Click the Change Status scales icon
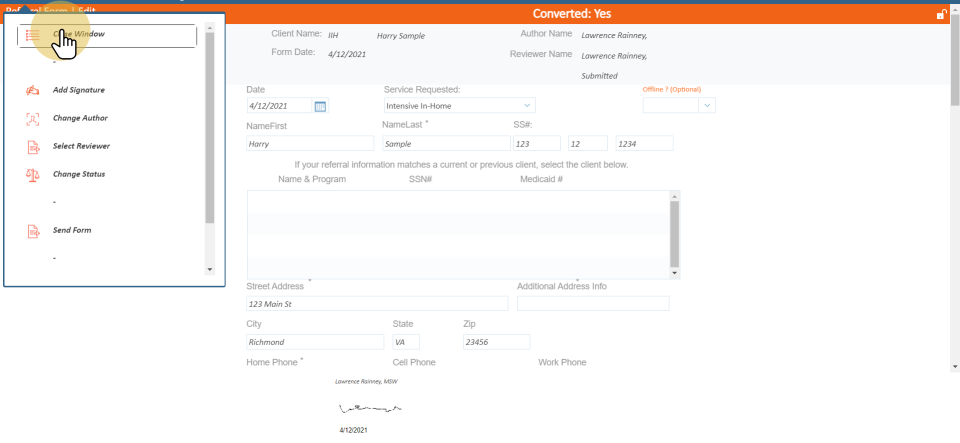The width and height of the screenshot is (960, 443). (x=31, y=175)
